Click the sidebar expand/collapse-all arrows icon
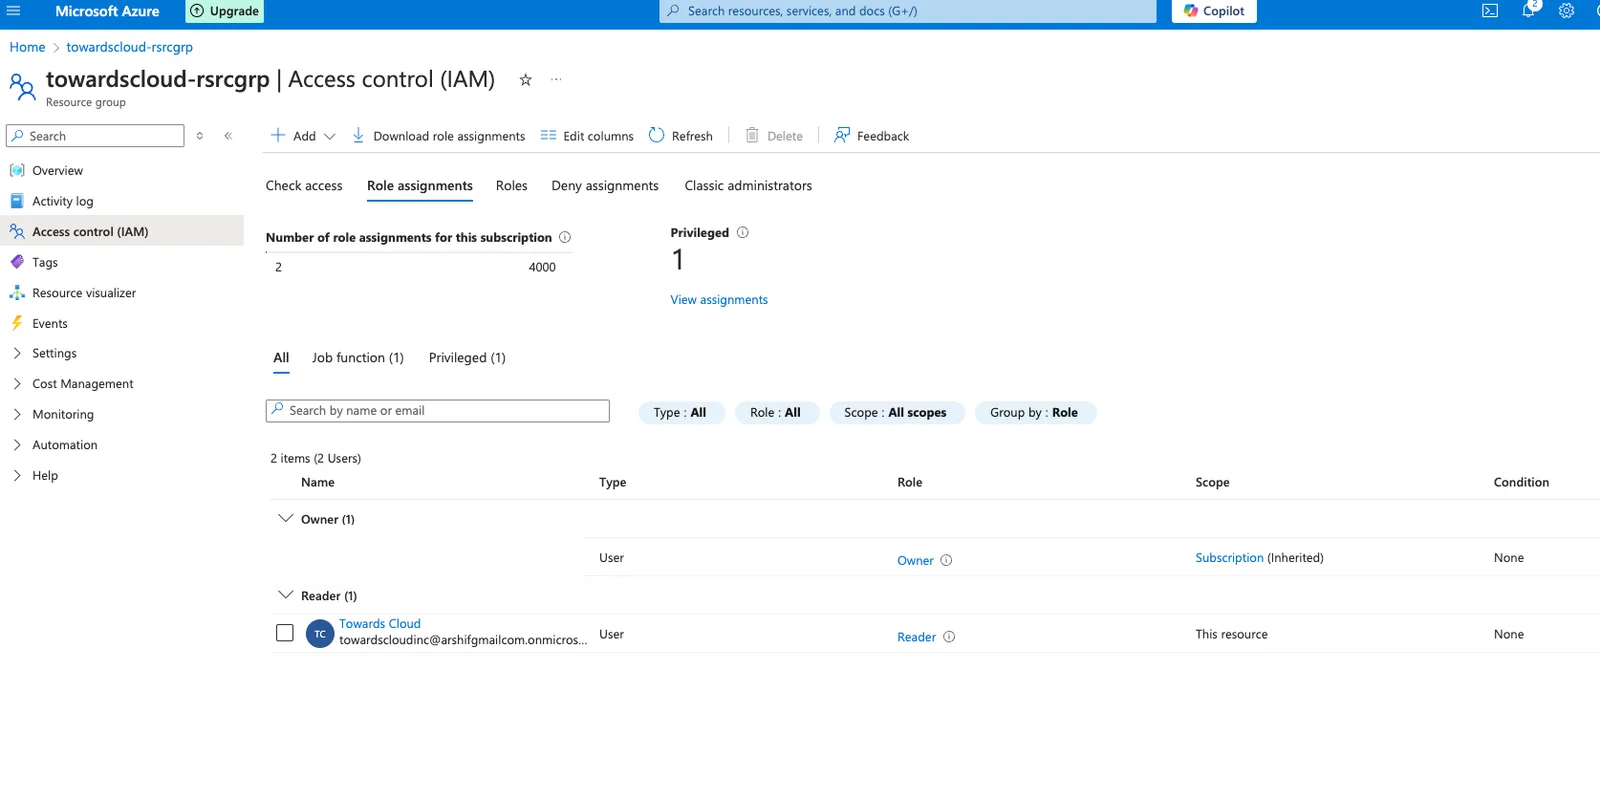Screen dimensions: 1600x800 click(x=200, y=136)
